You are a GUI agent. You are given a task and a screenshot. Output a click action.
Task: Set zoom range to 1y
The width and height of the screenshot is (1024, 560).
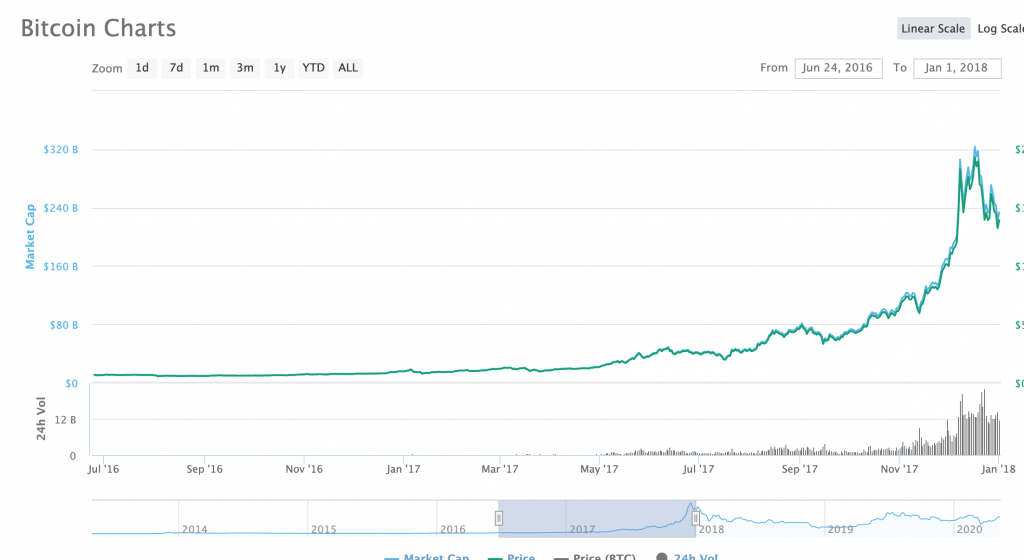point(280,68)
